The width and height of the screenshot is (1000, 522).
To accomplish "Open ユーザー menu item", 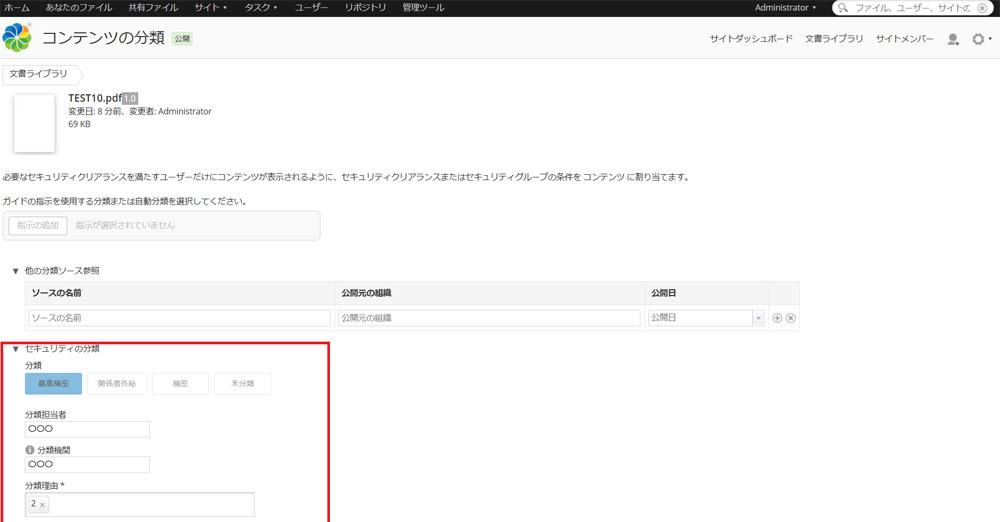I will [x=311, y=8].
